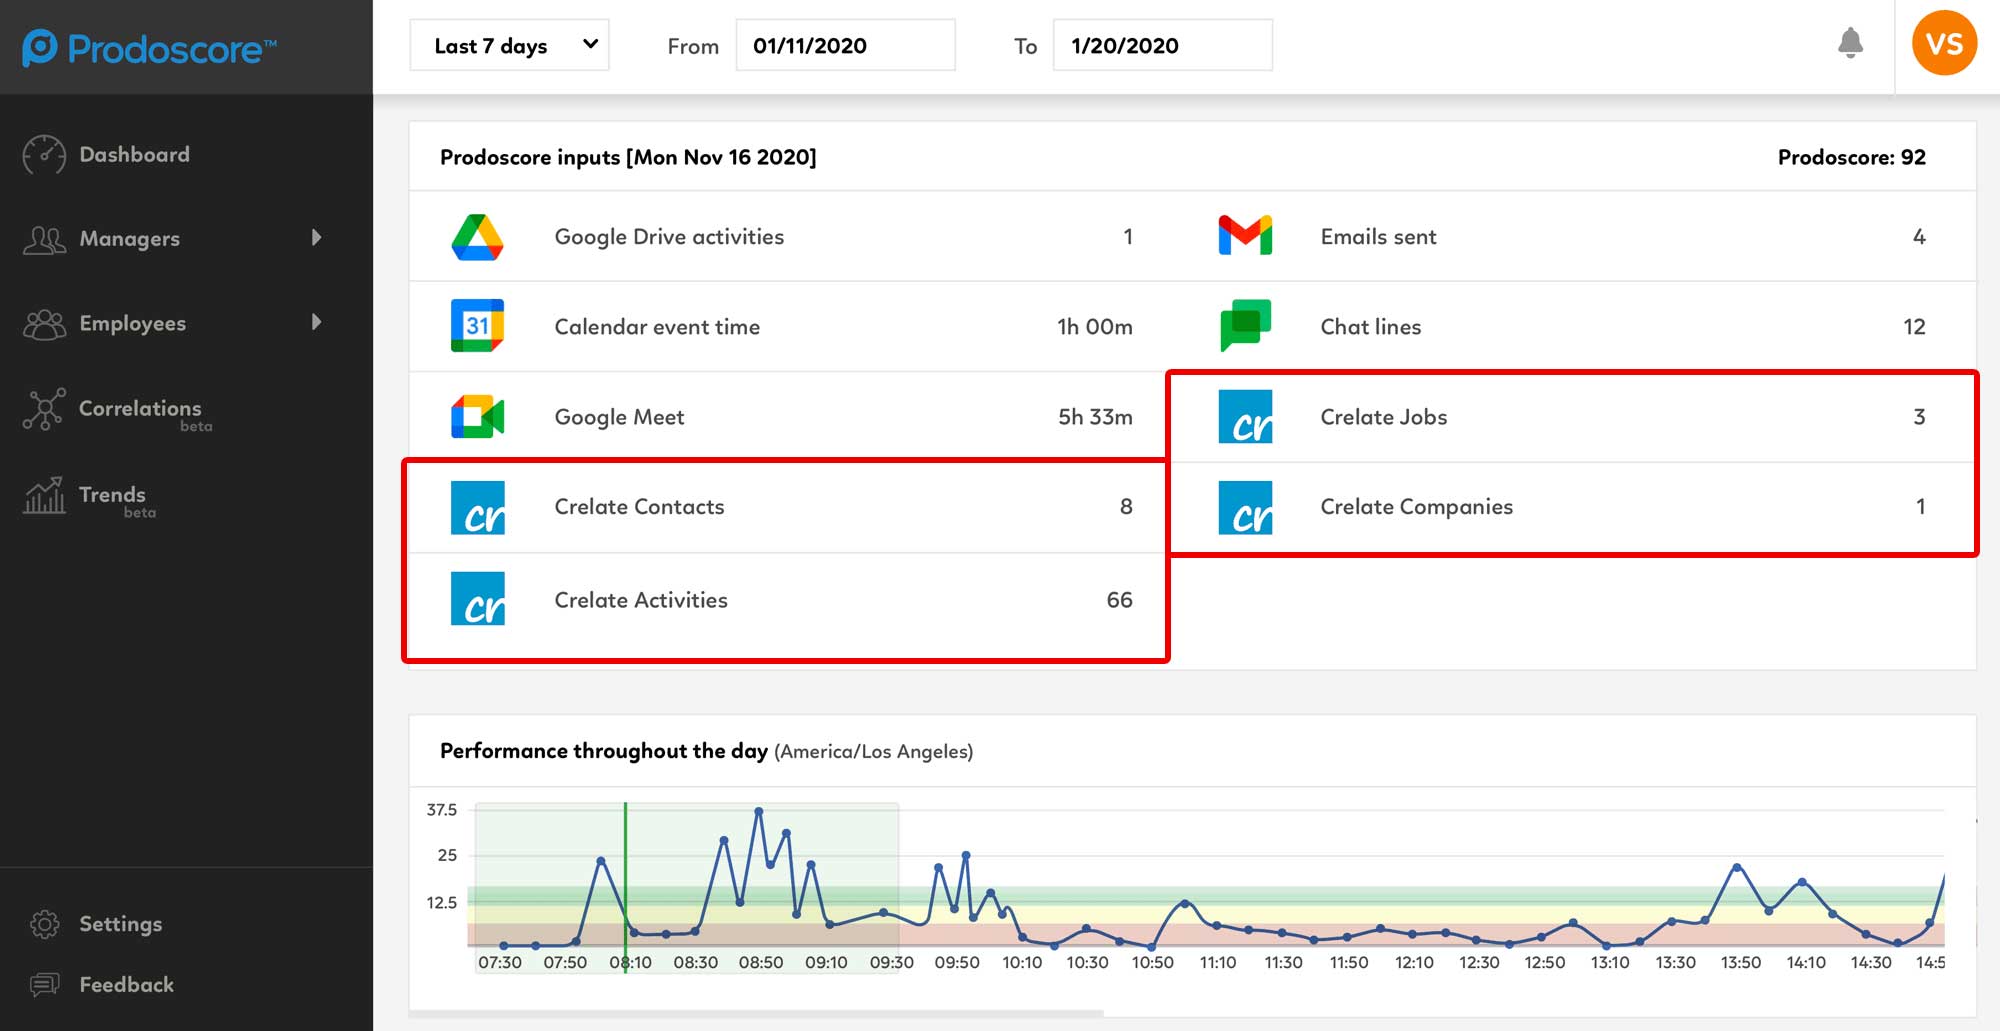Image resolution: width=2000 pixels, height=1031 pixels.
Task: Click the Crelate Companies icon
Action: click(x=1245, y=507)
